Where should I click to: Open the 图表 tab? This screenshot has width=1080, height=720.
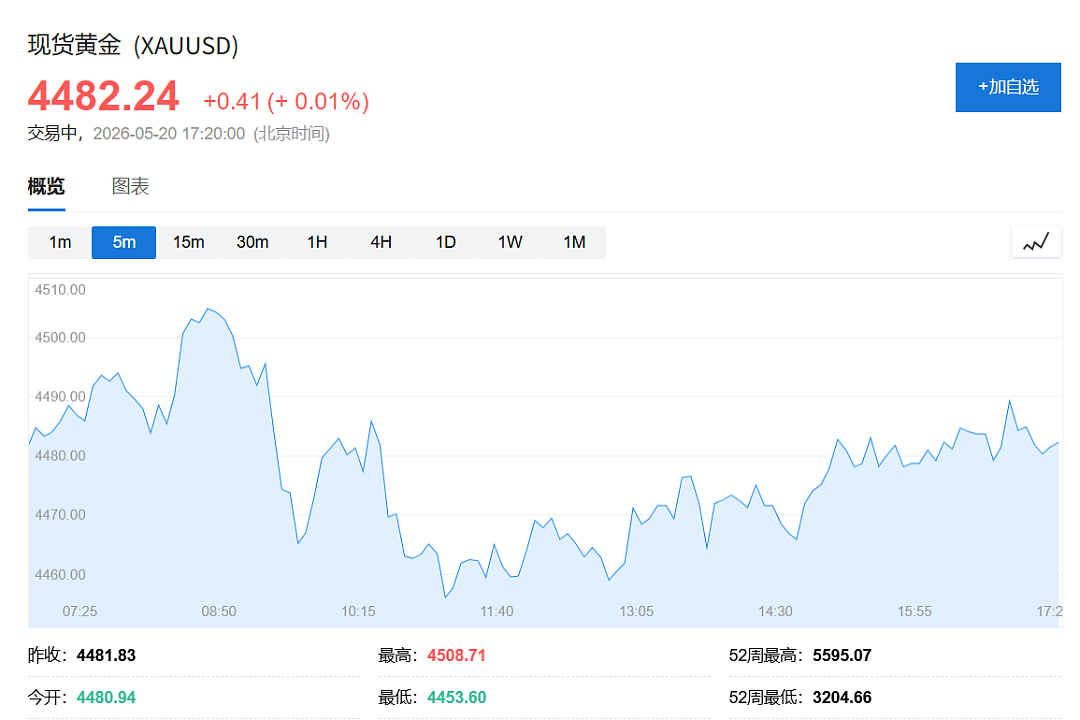[130, 186]
